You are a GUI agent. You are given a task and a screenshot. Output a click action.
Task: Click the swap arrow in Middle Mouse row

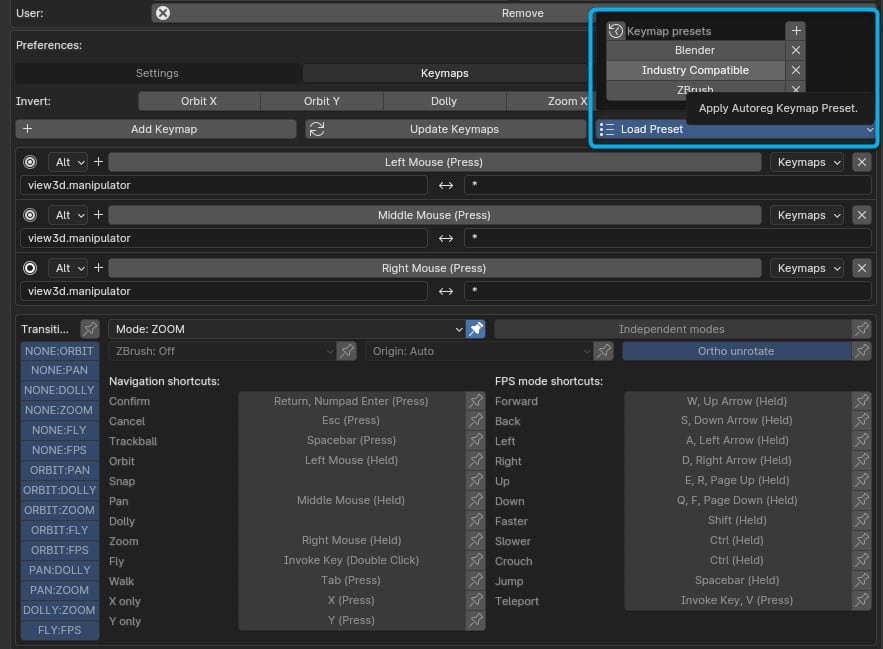pyautogui.click(x=445, y=238)
